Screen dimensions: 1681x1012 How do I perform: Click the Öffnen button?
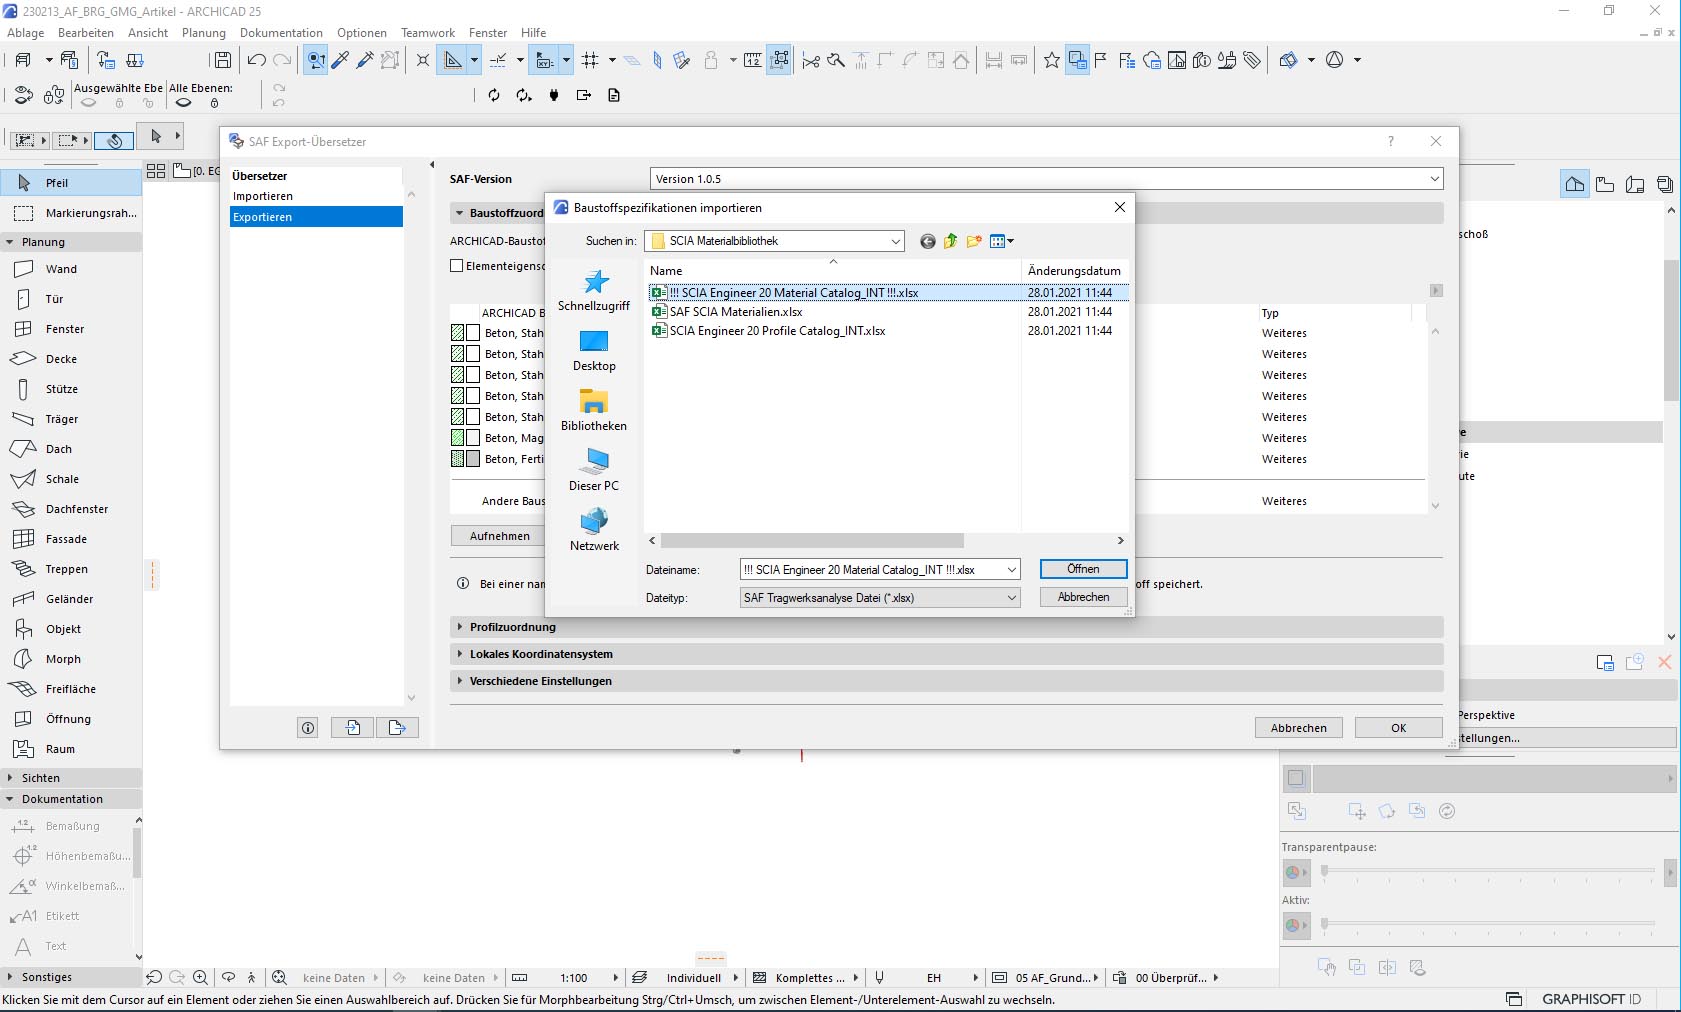pyautogui.click(x=1083, y=569)
